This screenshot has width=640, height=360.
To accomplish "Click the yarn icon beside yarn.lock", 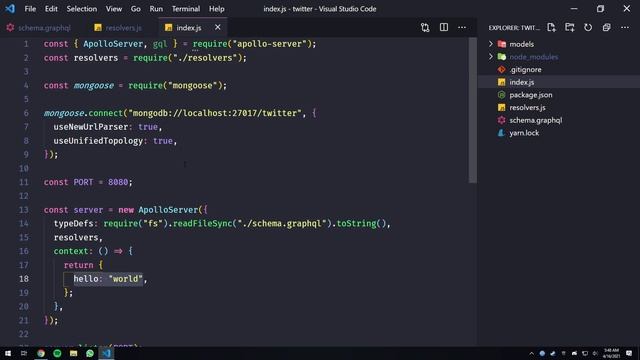I will click(502, 133).
